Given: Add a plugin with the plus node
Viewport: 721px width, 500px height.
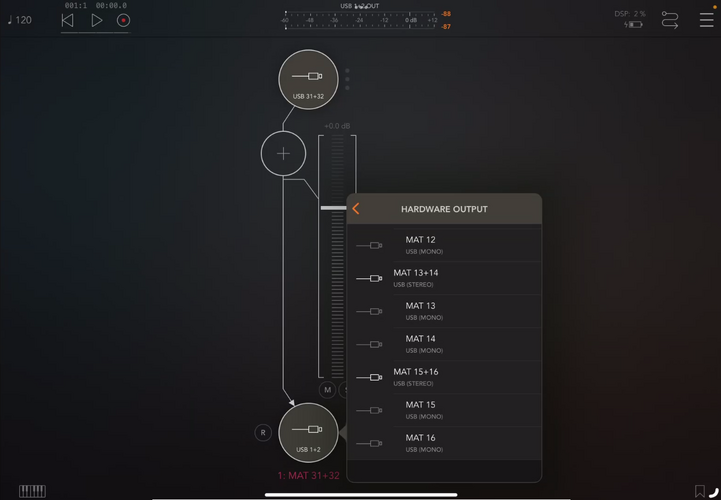Looking at the screenshot, I should point(283,153).
